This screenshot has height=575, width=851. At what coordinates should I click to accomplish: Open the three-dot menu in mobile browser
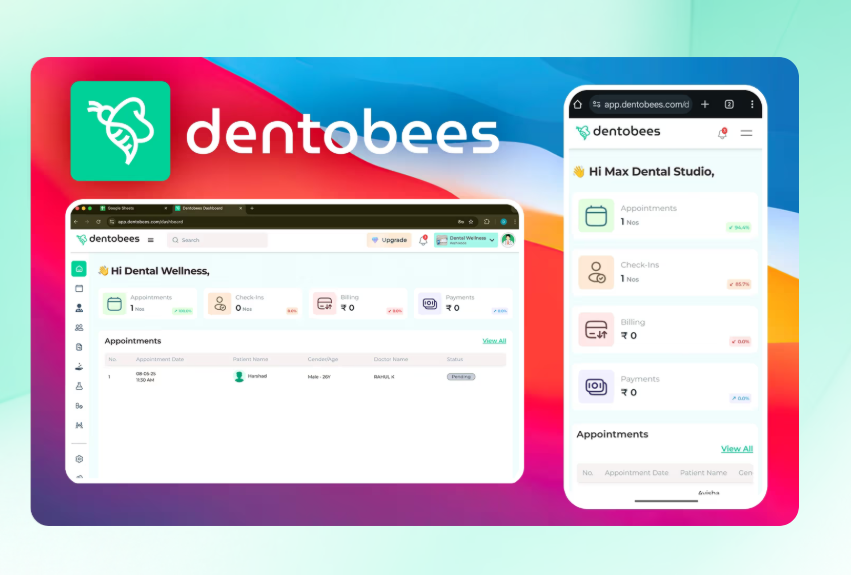pyautogui.click(x=752, y=104)
